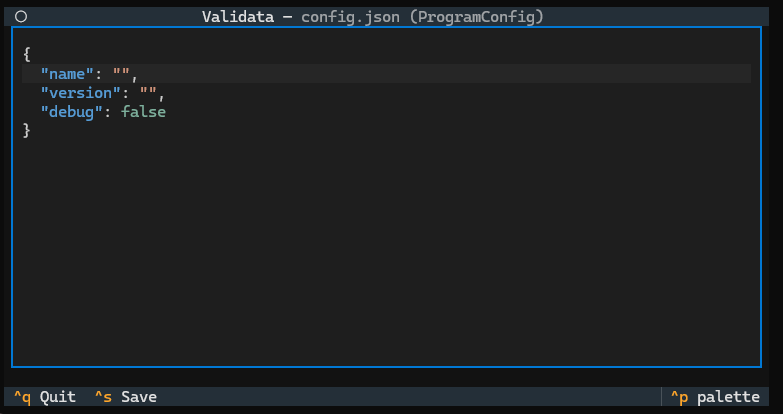This screenshot has width=783, height=414.
Task: Click the ^s key hint in footer
Action: click(x=103, y=397)
